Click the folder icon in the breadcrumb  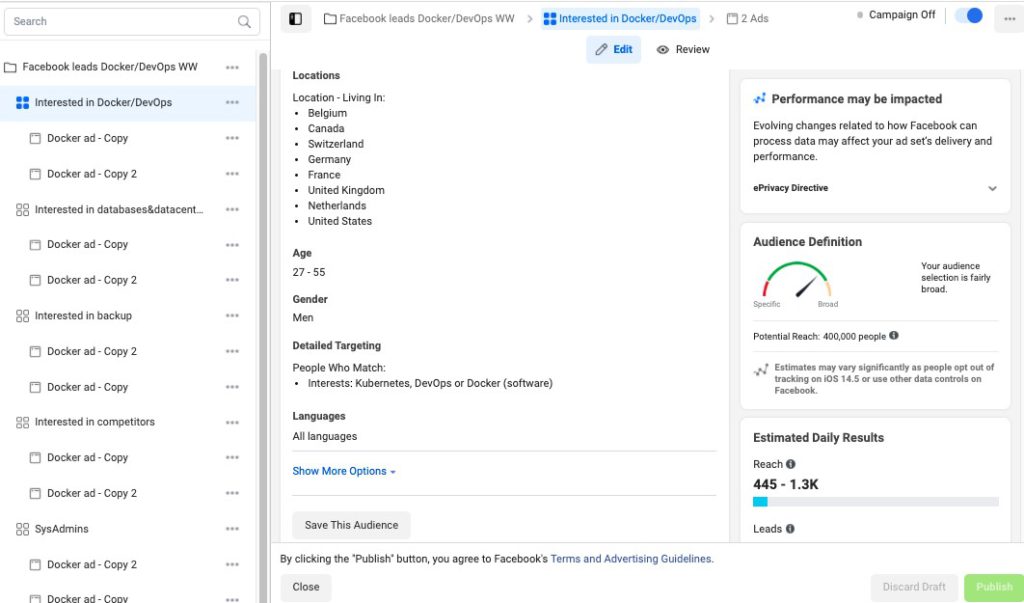click(x=330, y=19)
